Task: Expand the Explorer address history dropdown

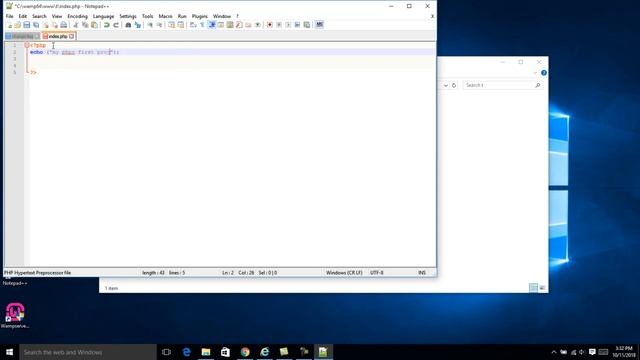Action: pos(446,85)
